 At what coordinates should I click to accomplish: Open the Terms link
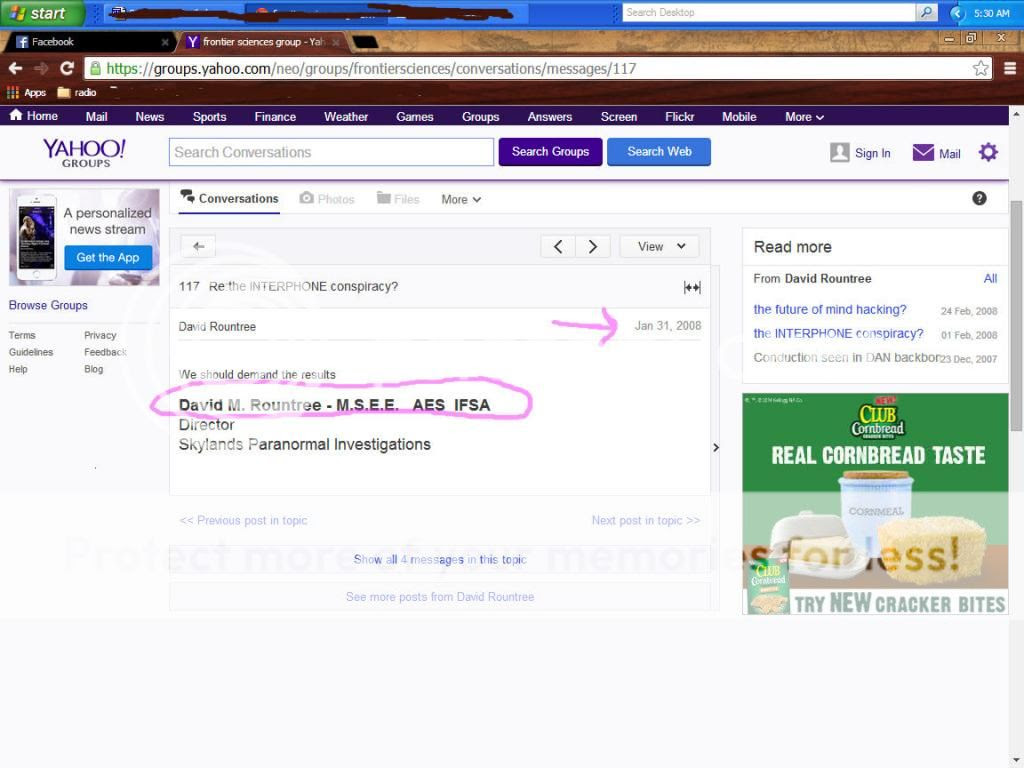[x=22, y=335]
